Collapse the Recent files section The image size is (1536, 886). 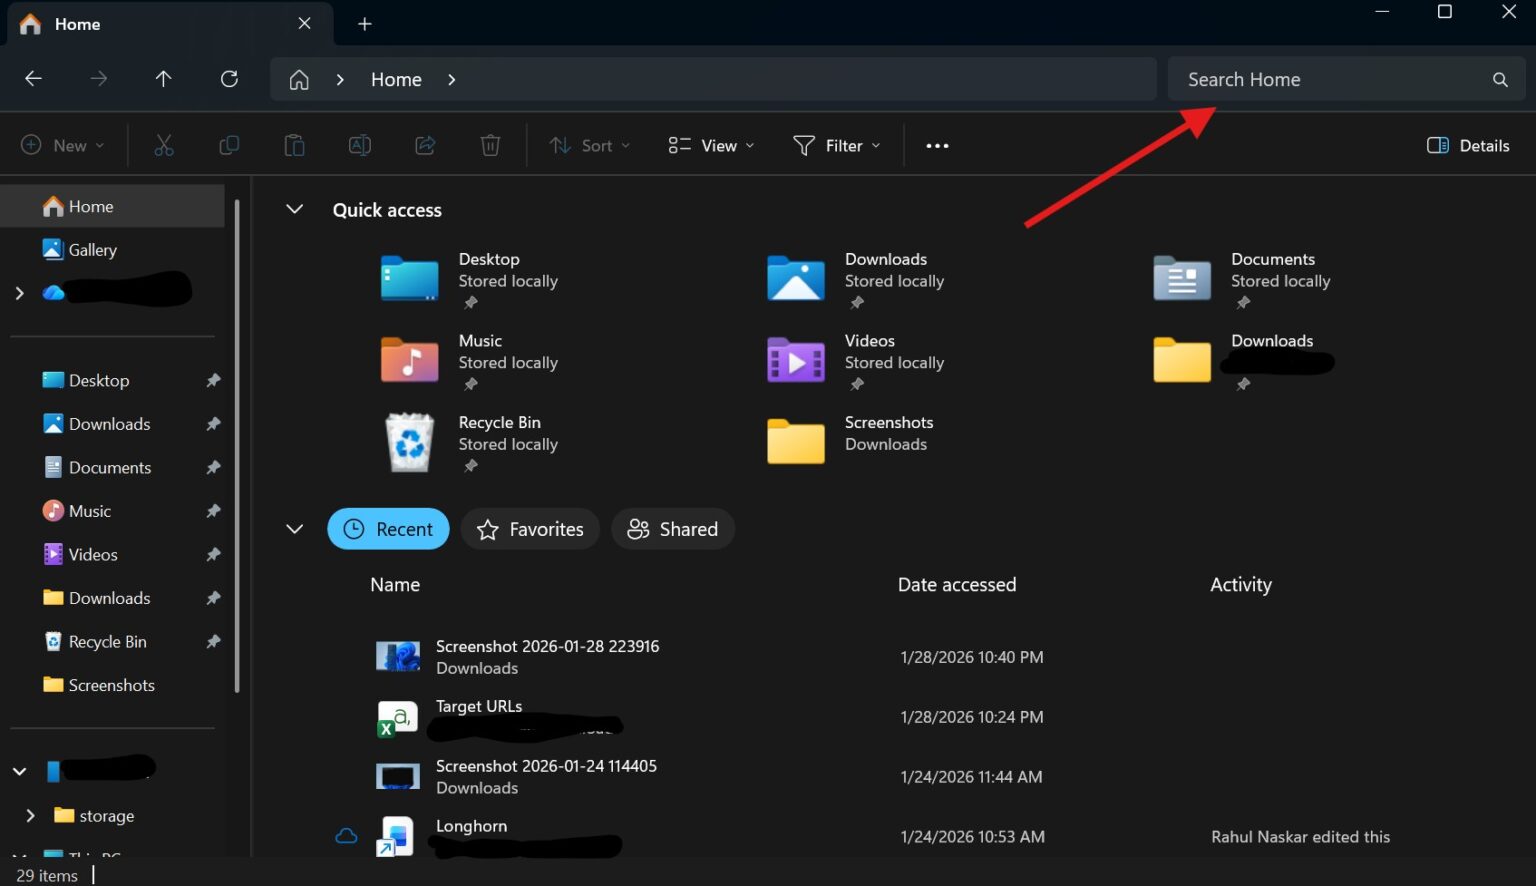tap(294, 529)
